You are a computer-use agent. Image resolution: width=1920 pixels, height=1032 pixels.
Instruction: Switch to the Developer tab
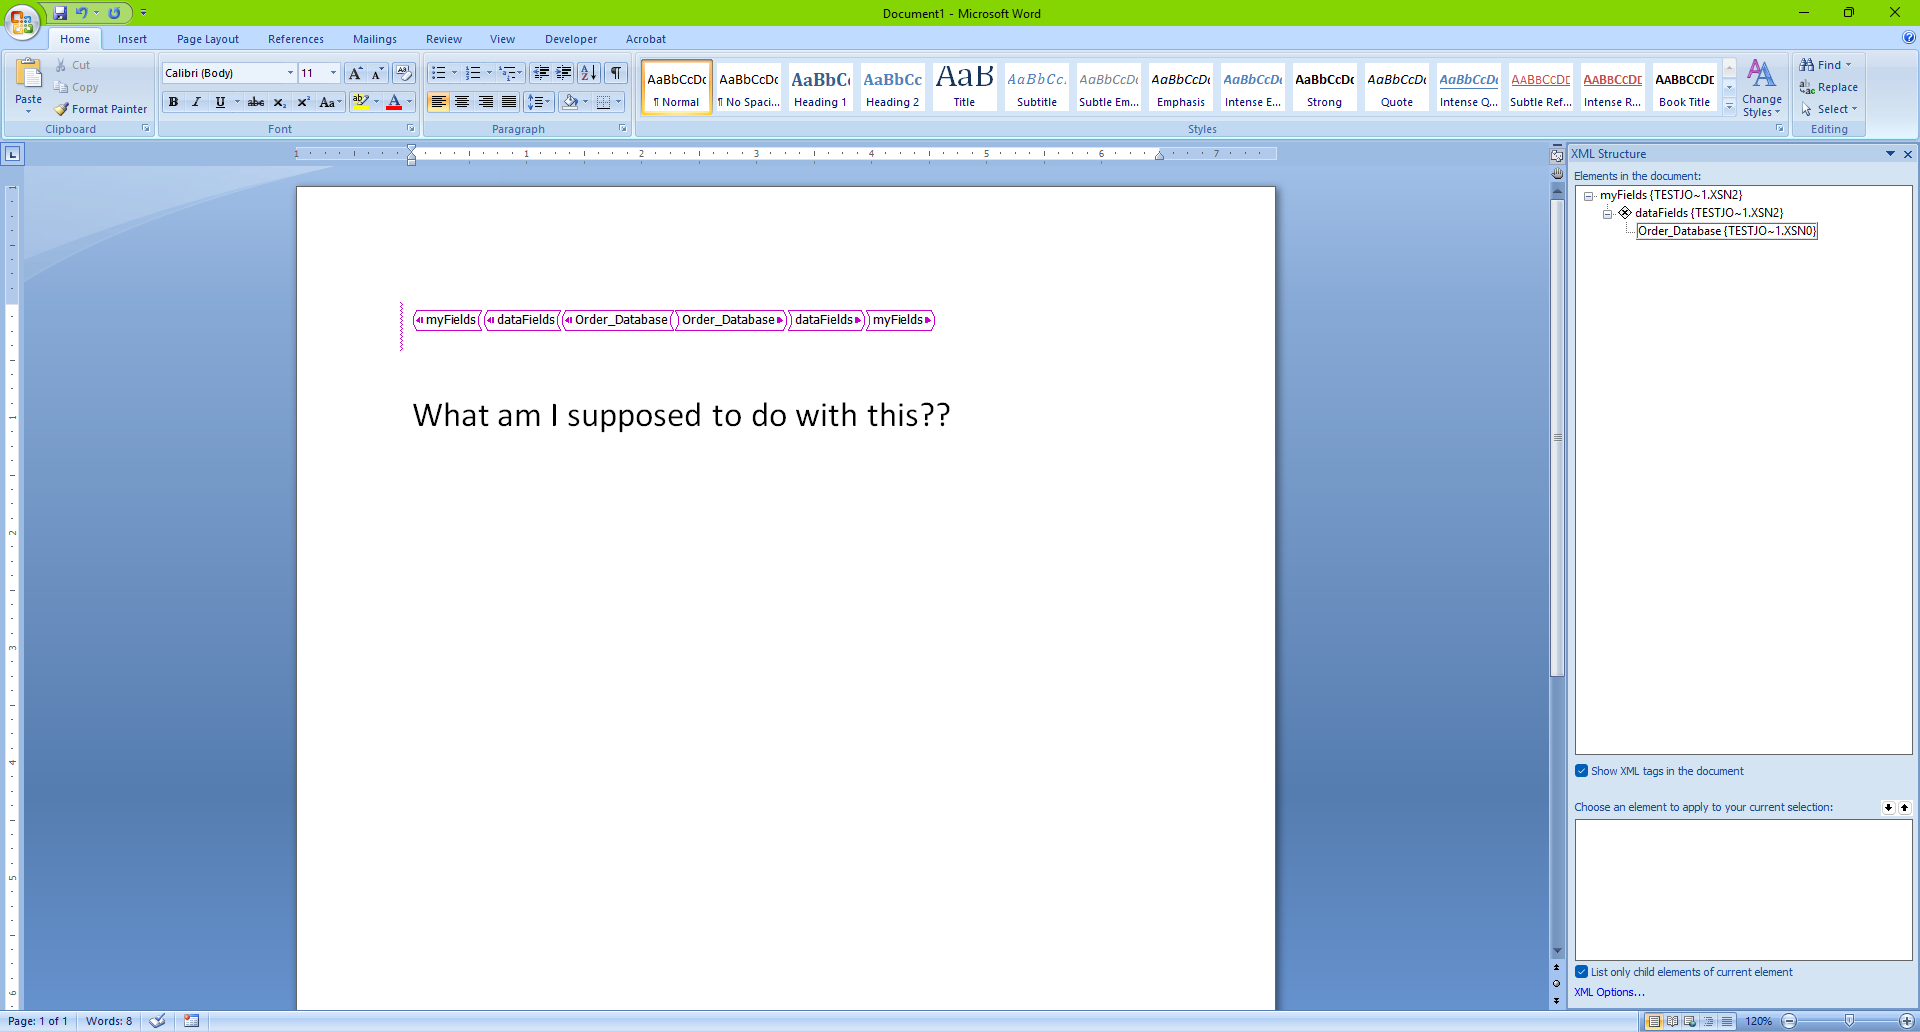pyautogui.click(x=570, y=39)
